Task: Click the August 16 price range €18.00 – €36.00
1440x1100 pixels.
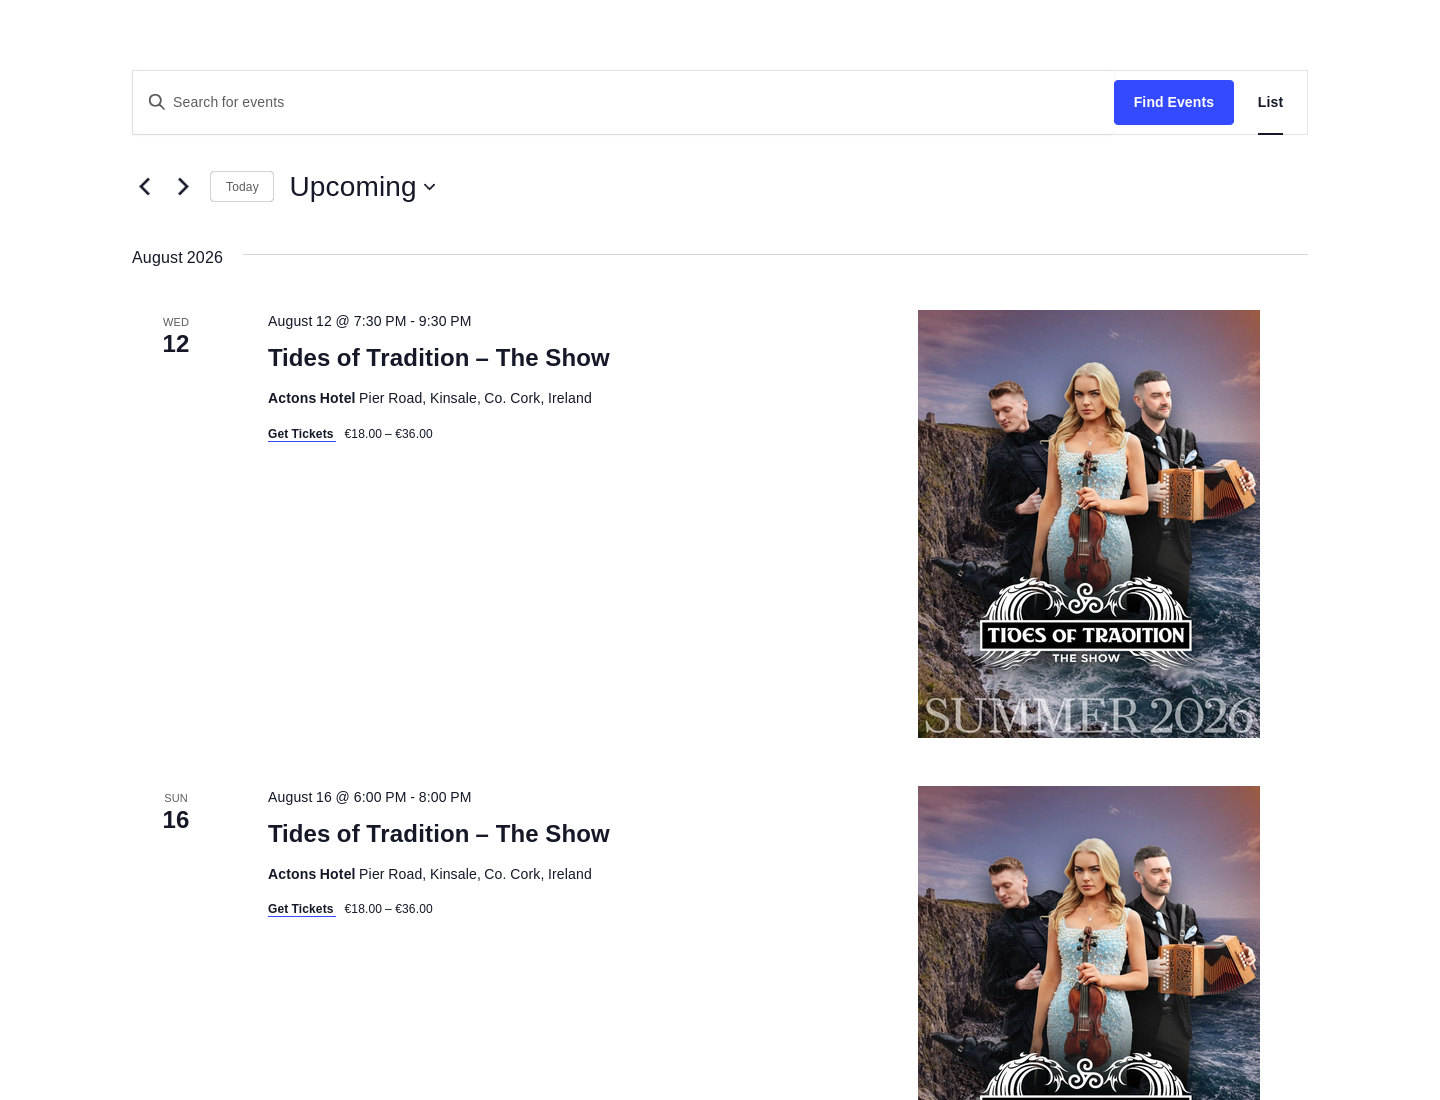Action: click(x=389, y=909)
